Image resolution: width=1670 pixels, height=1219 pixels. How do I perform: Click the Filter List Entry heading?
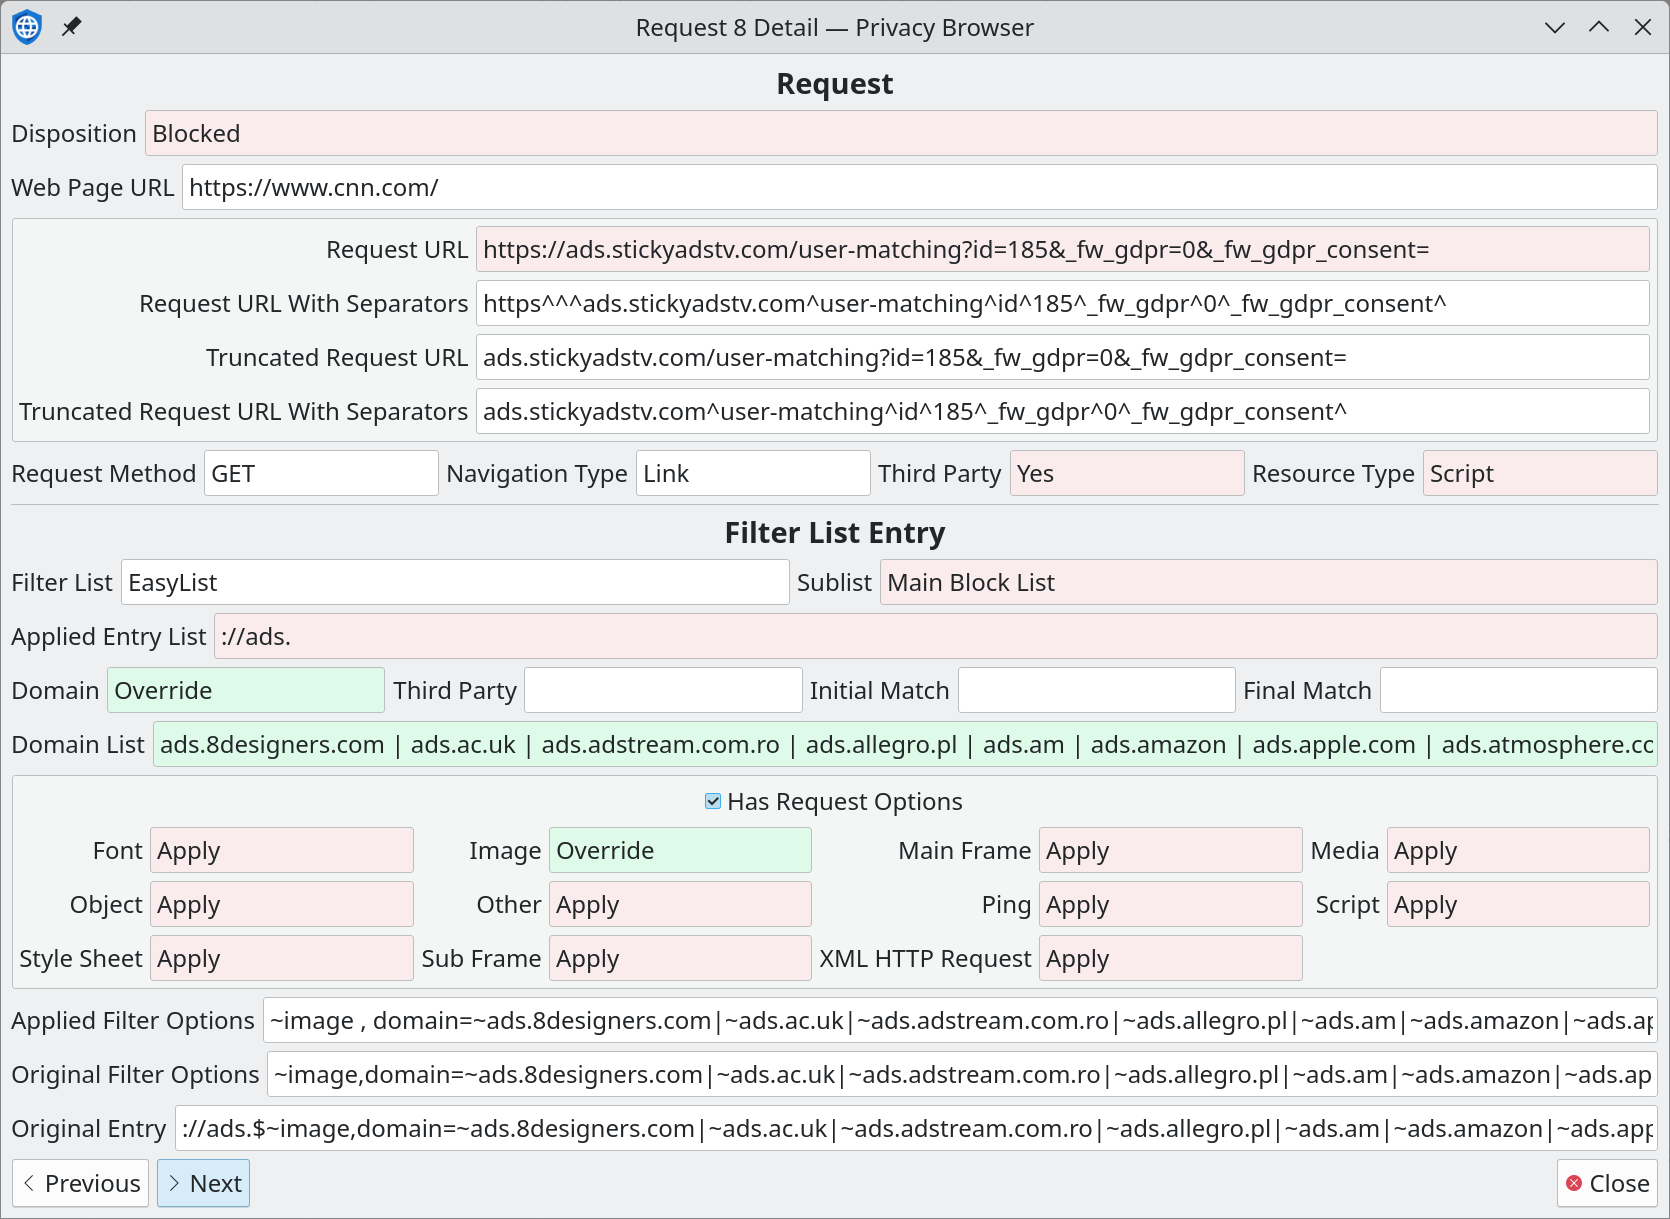click(x=835, y=533)
